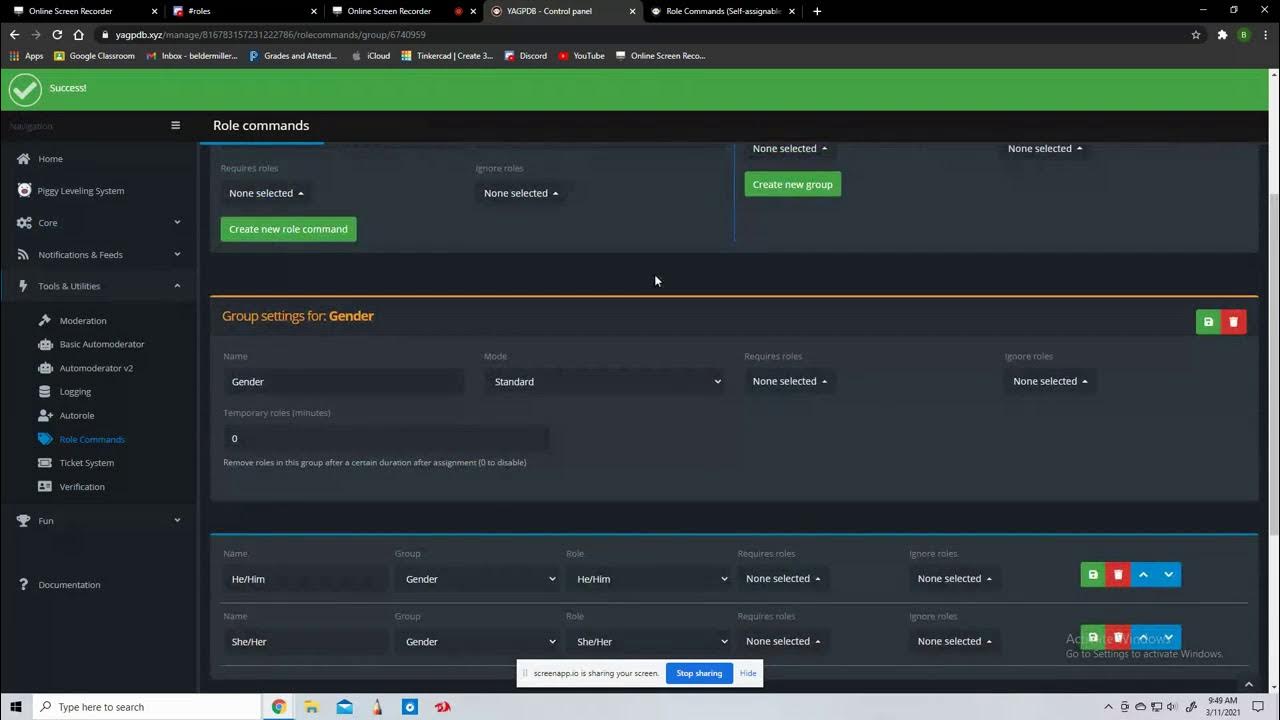
Task: Click Create new role command button
Action: tap(288, 229)
